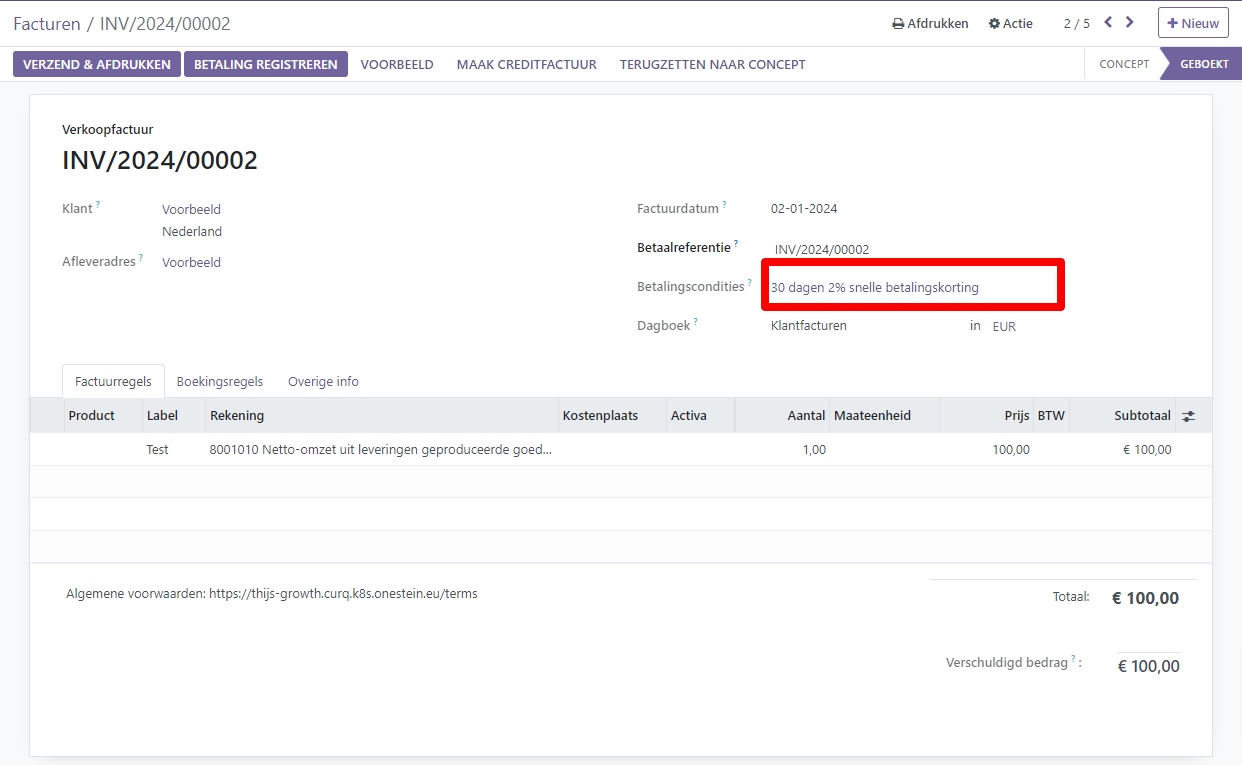Open column settings icon in table header
The image size is (1242, 765).
coord(1188,416)
